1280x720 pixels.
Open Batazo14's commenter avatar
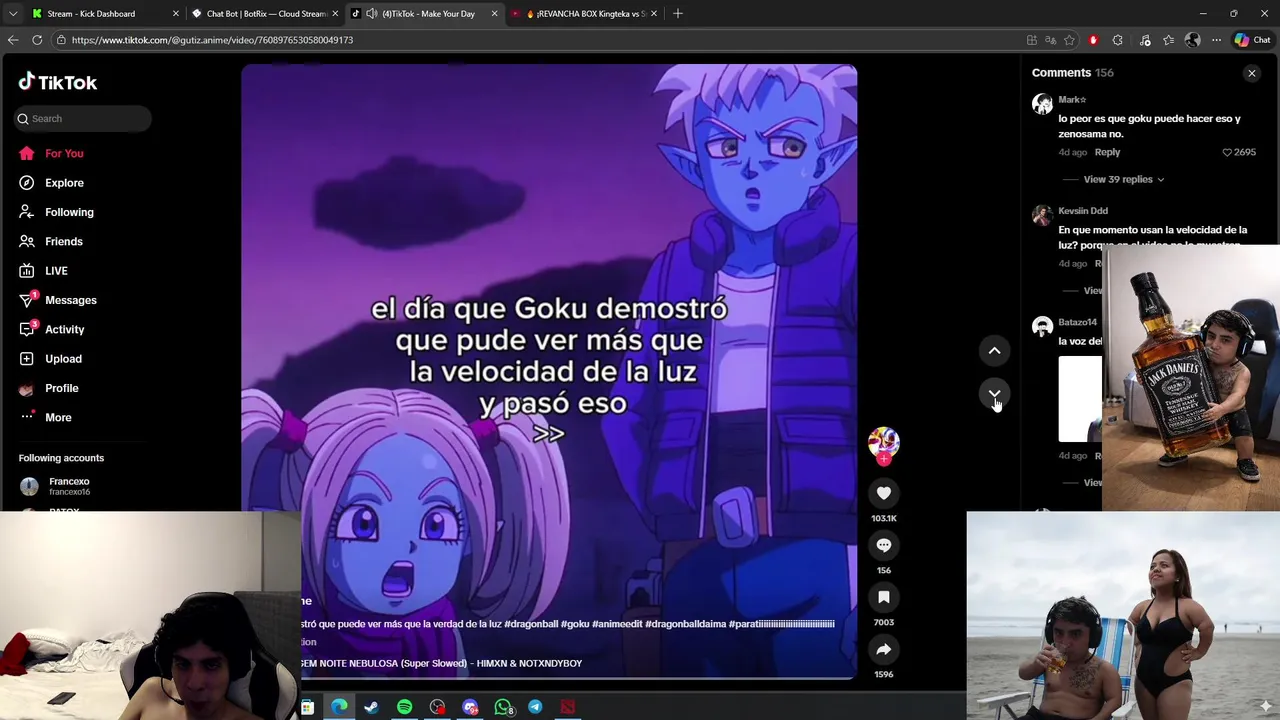[1042, 327]
